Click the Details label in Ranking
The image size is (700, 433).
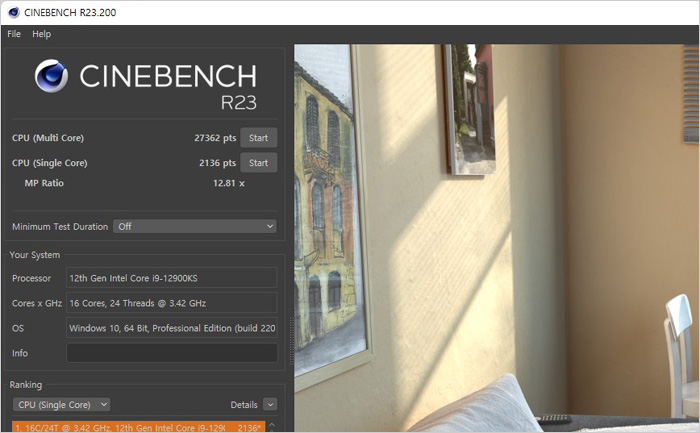[x=244, y=404]
